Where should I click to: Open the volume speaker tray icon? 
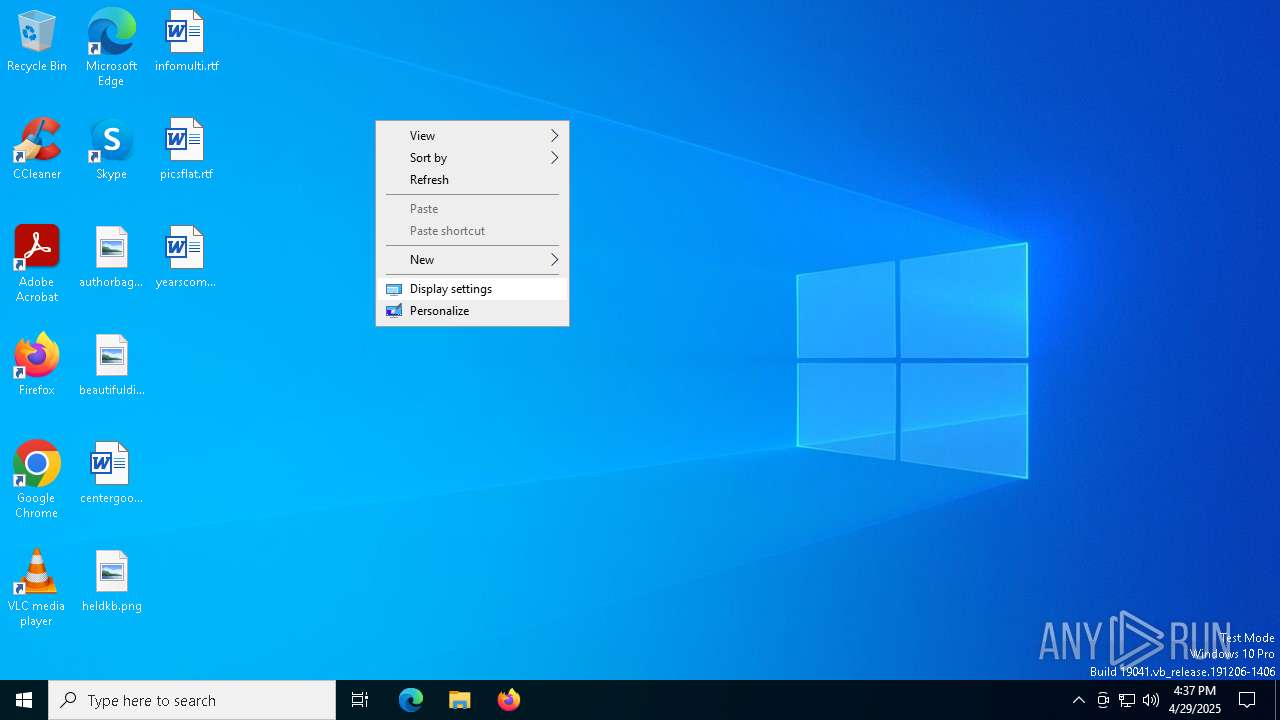click(1151, 700)
